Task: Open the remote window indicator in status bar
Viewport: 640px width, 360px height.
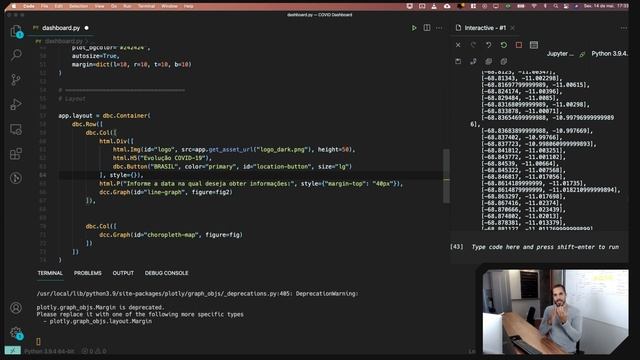Action: coord(13,351)
